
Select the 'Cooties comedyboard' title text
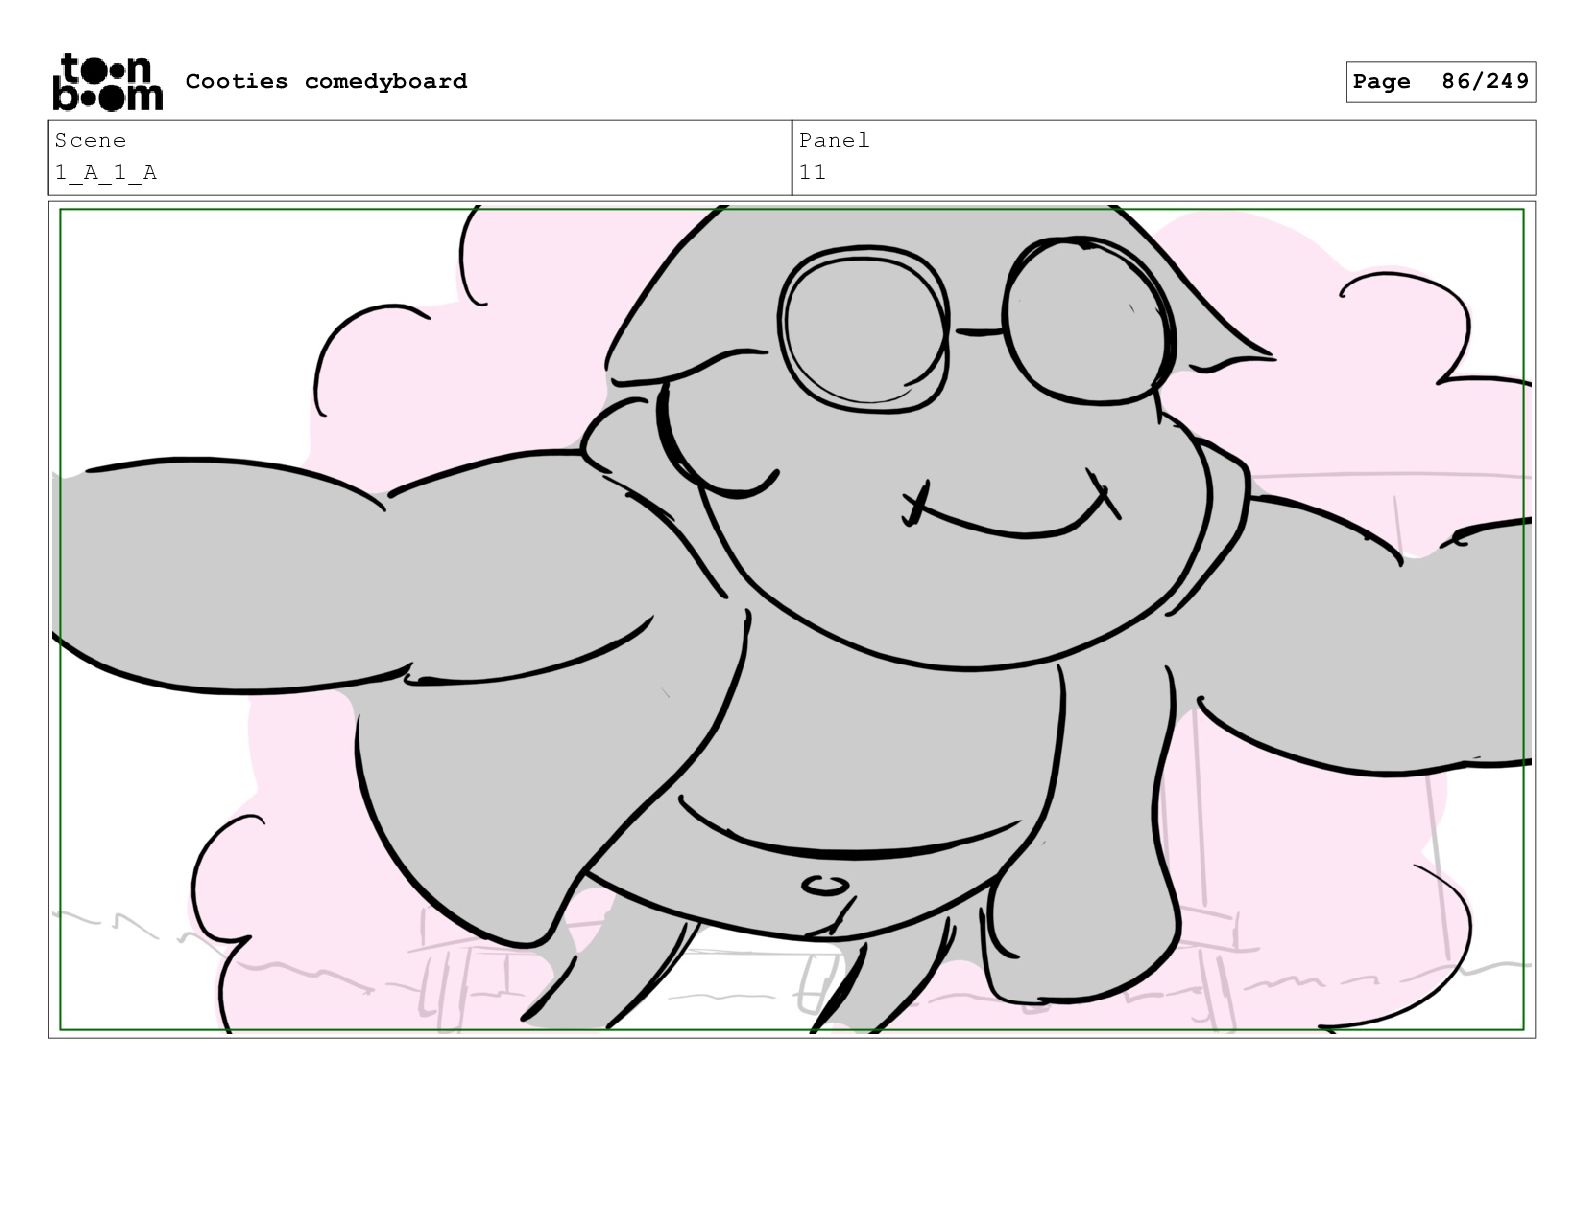point(326,81)
